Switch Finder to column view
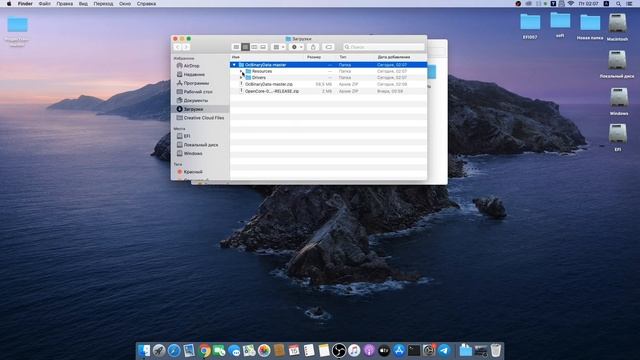This screenshot has height=360, width=640. [254, 47]
